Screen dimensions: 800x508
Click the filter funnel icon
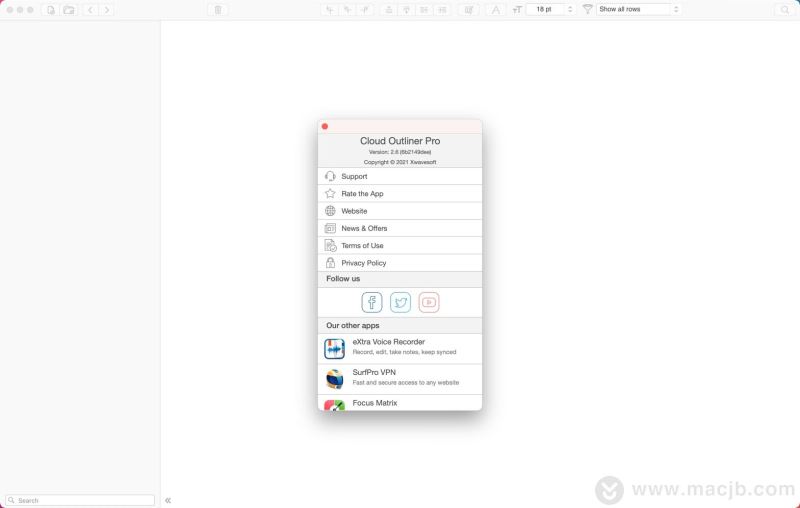(x=587, y=9)
